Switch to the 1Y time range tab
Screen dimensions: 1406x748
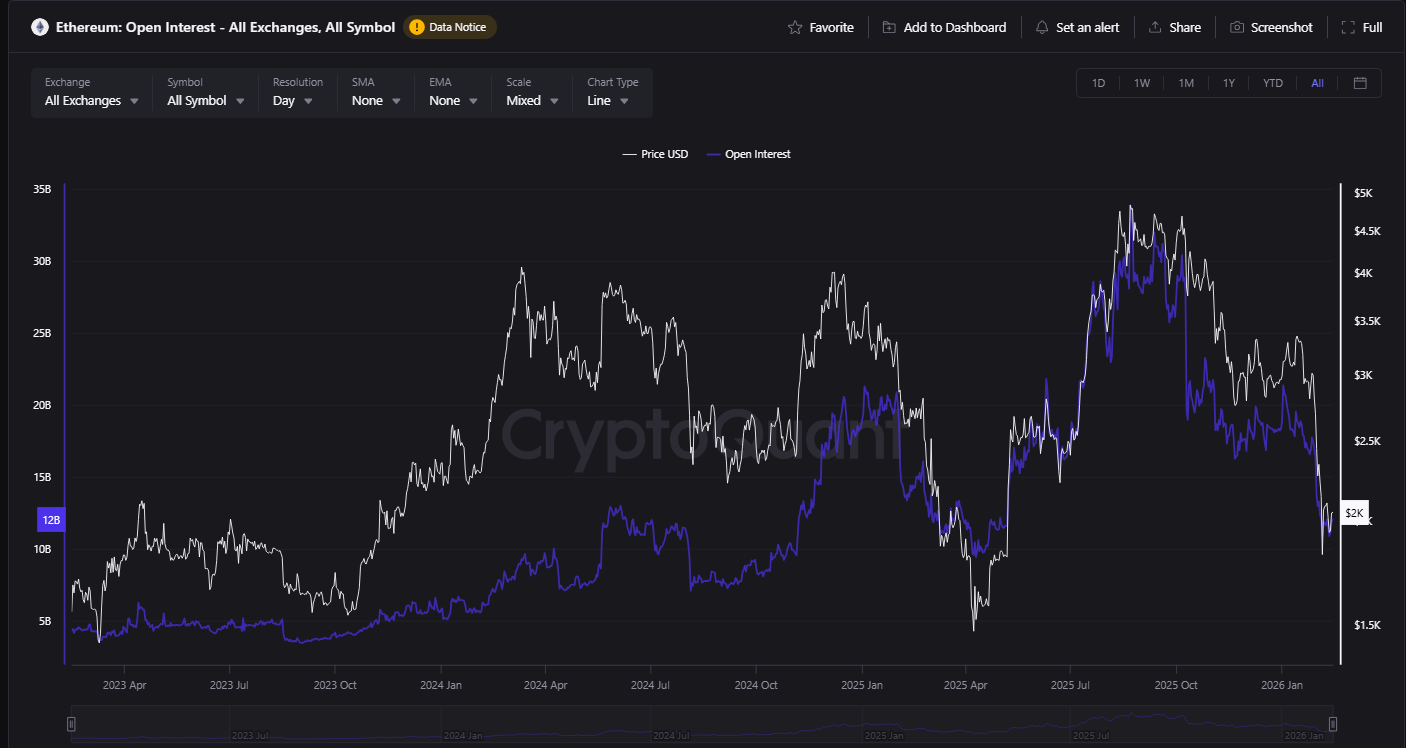1229,83
